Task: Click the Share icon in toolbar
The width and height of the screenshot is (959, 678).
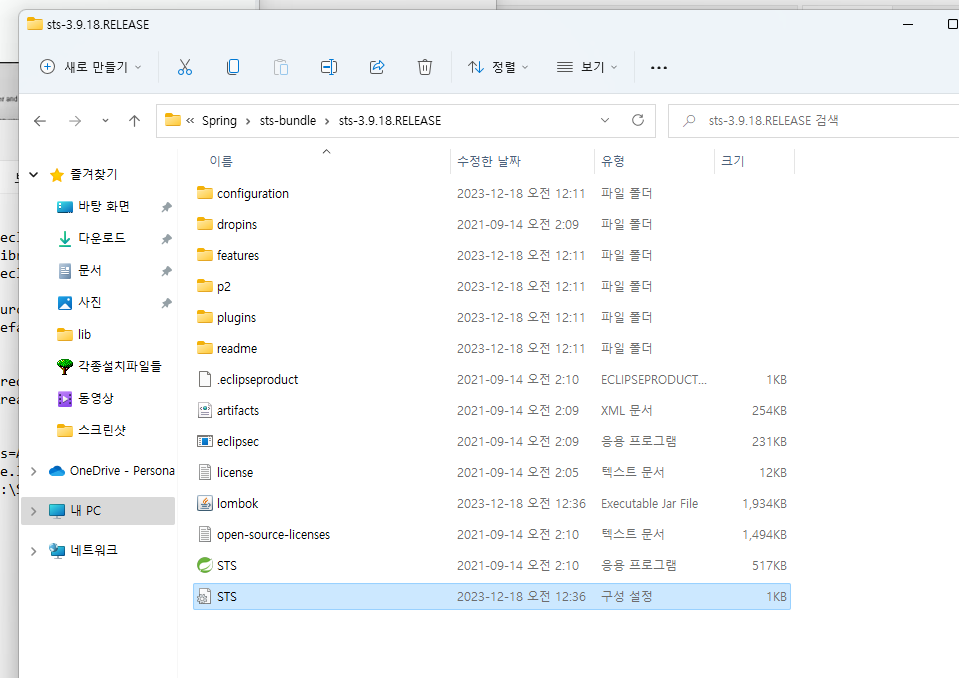Action: click(x=377, y=67)
